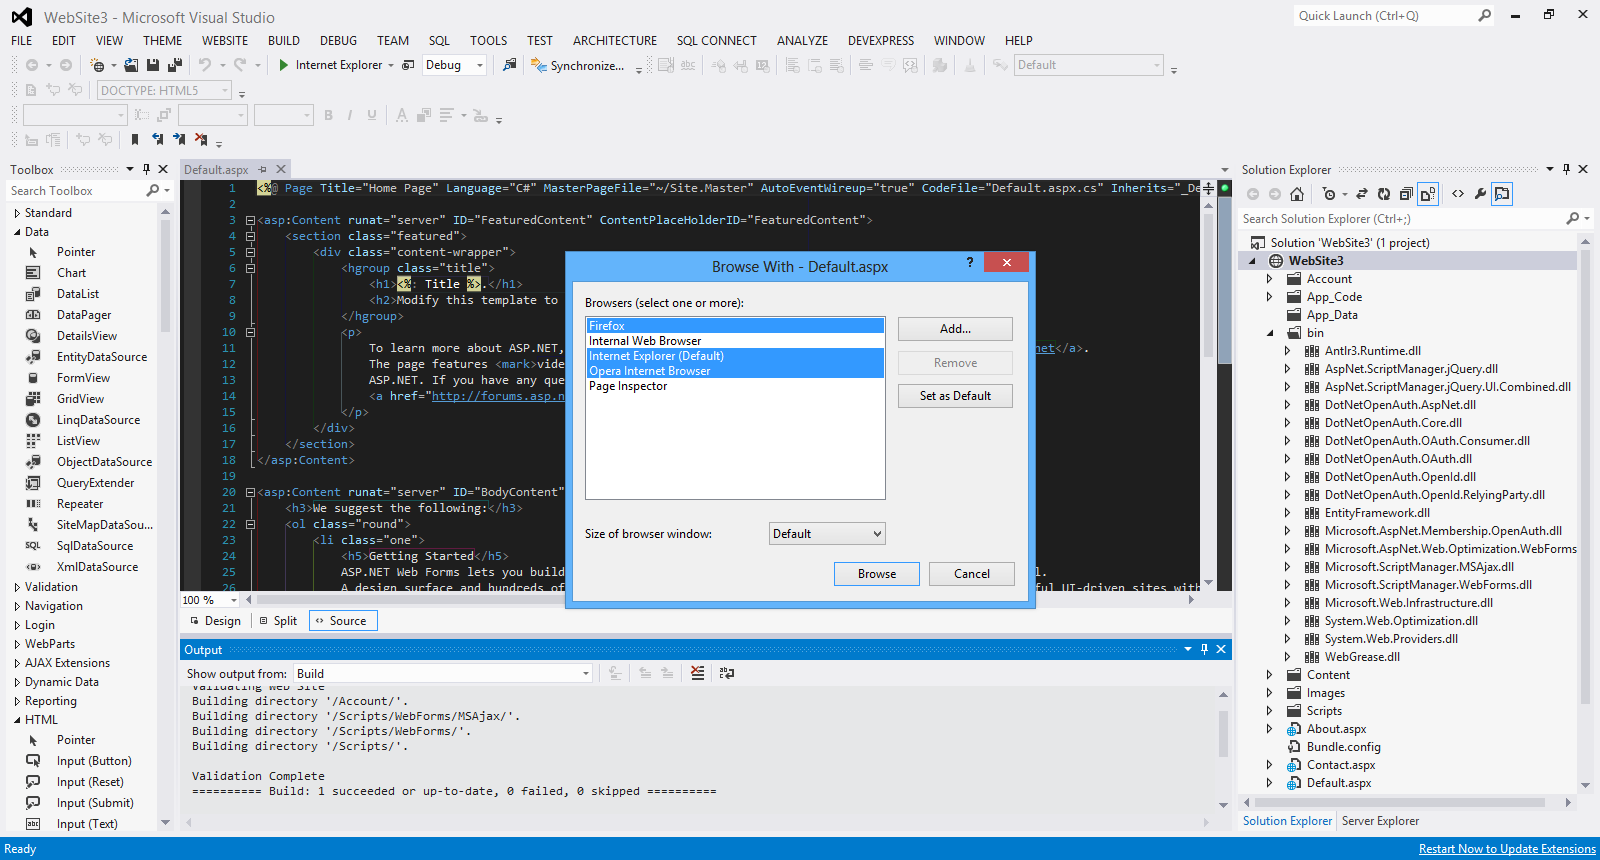
Task: Toggle Preview Selected Items in Solution Explorer
Action: (1502, 194)
